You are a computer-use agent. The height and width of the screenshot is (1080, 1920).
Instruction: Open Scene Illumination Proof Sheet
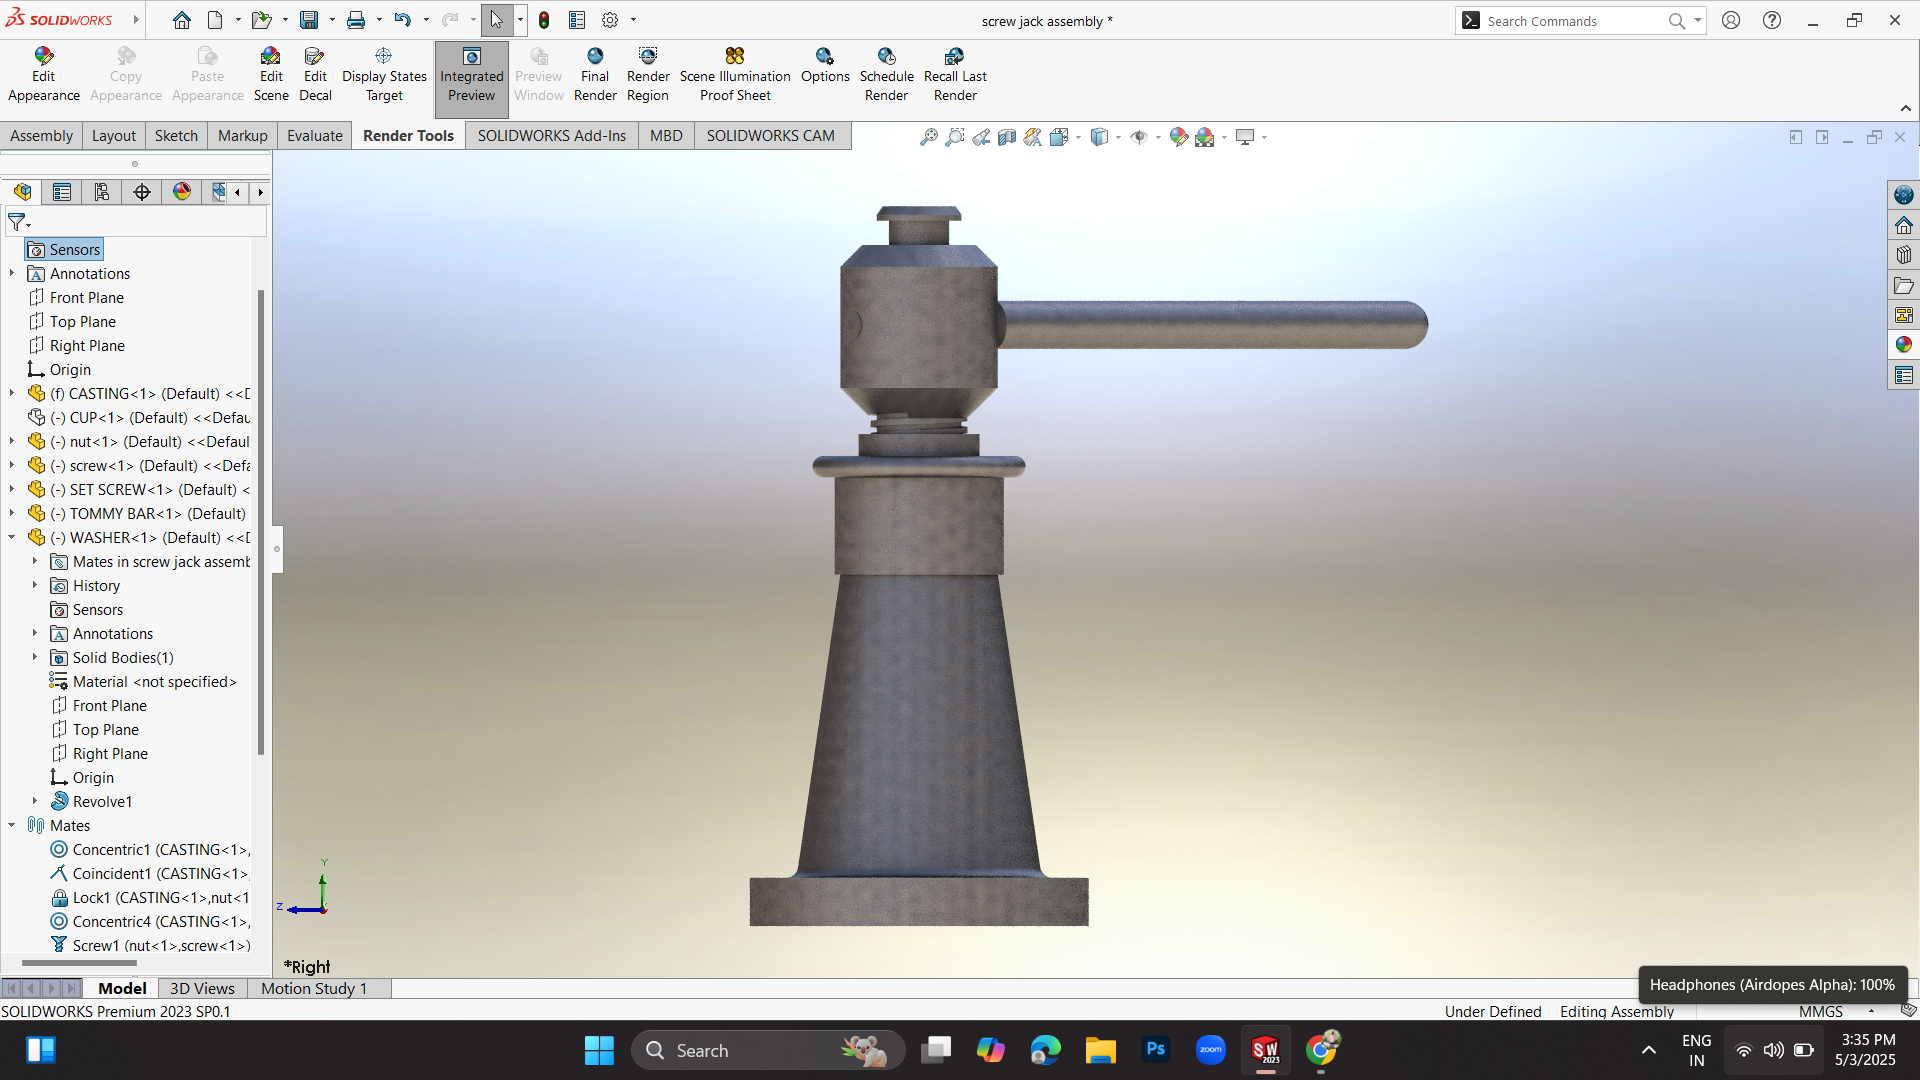point(735,75)
